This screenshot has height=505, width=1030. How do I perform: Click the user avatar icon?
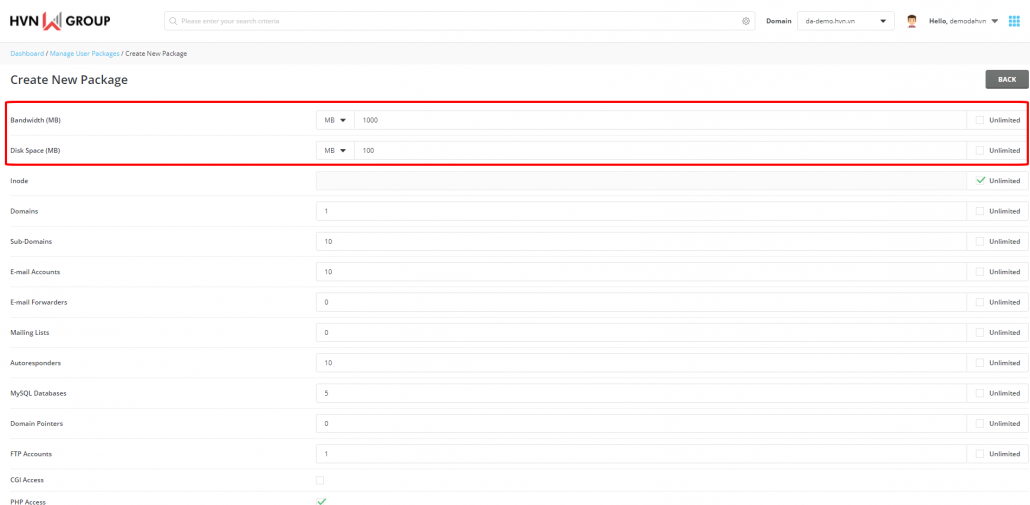[911, 21]
